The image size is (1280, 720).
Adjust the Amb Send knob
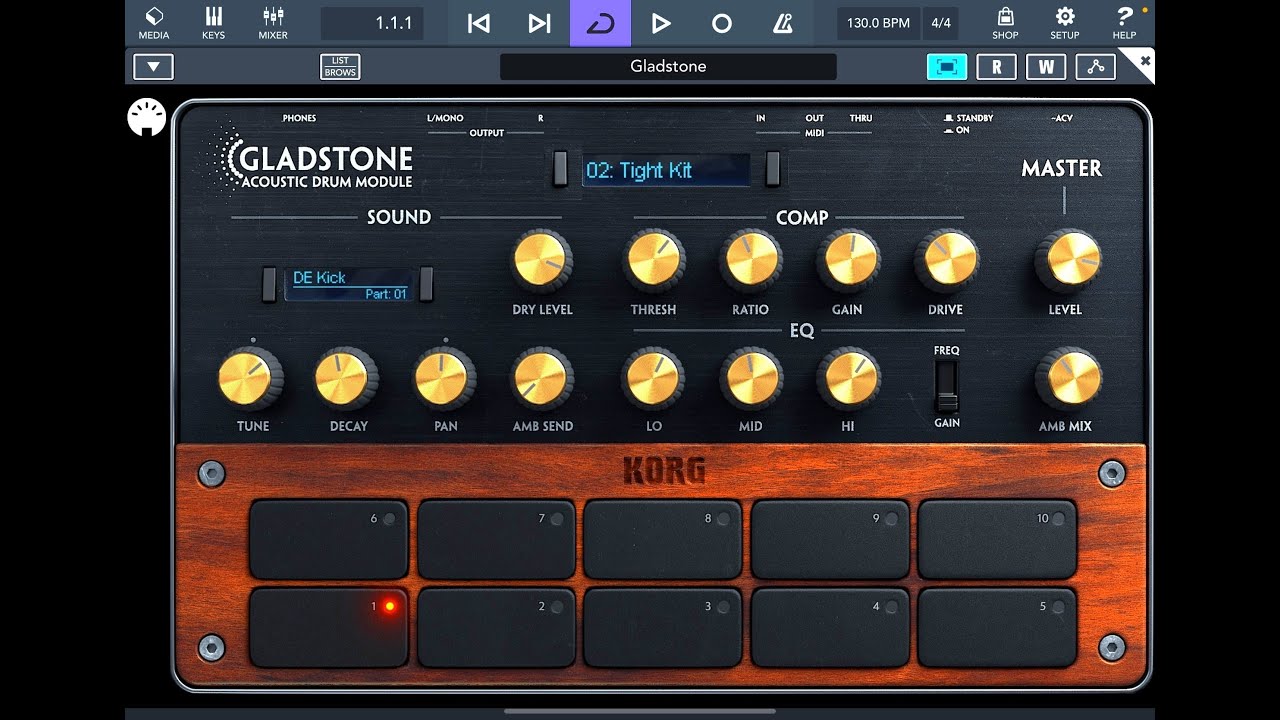point(542,379)
